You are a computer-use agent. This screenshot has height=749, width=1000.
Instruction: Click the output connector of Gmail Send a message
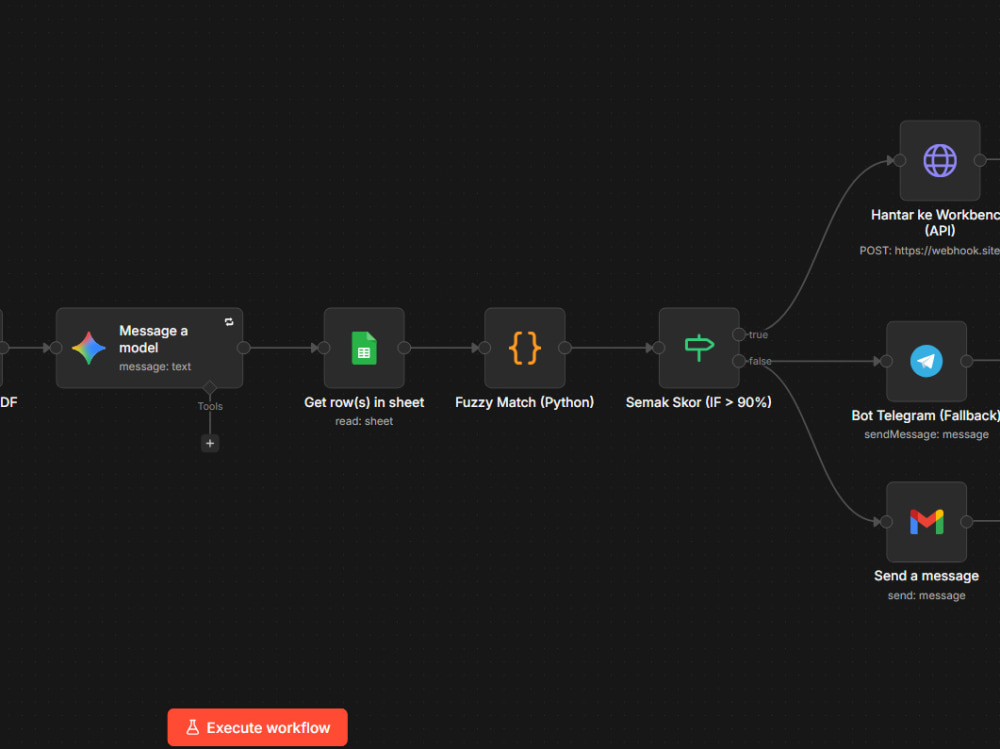point(967,522)
